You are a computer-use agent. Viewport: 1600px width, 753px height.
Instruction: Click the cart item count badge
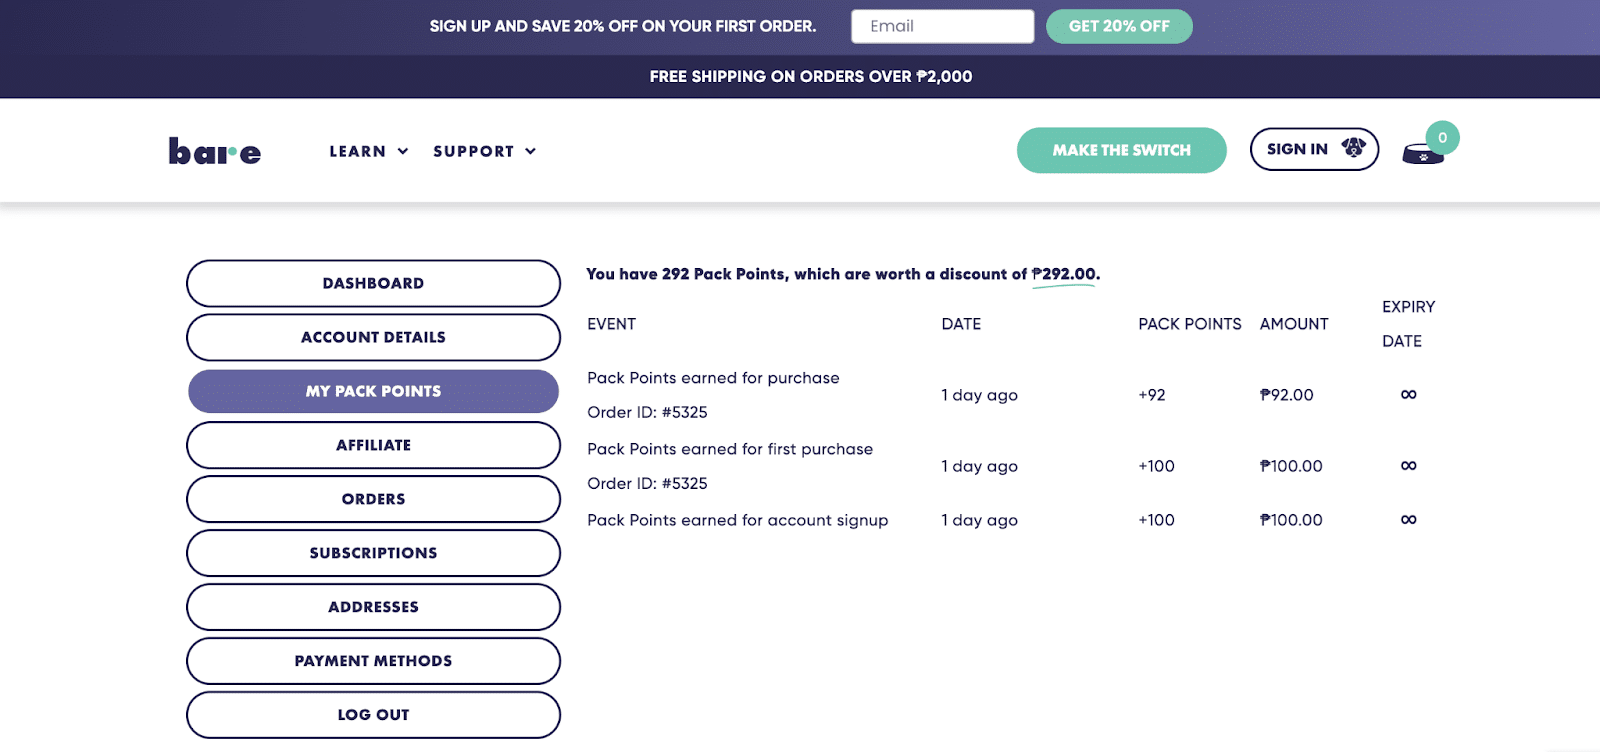1442,138
